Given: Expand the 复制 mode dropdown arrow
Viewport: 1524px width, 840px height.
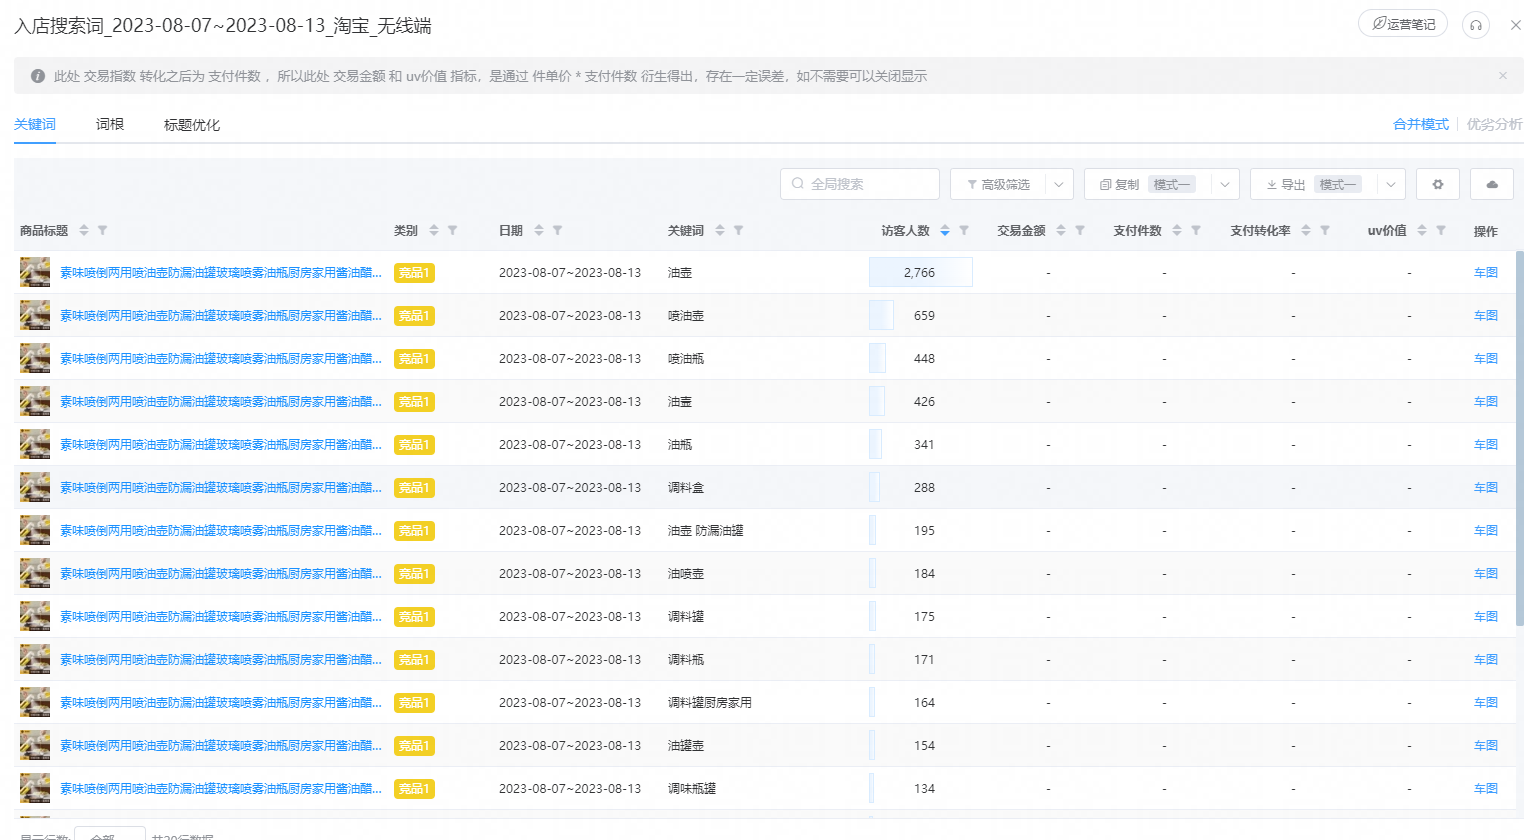Looking at the screenshot, I should tap(1225, 184).
